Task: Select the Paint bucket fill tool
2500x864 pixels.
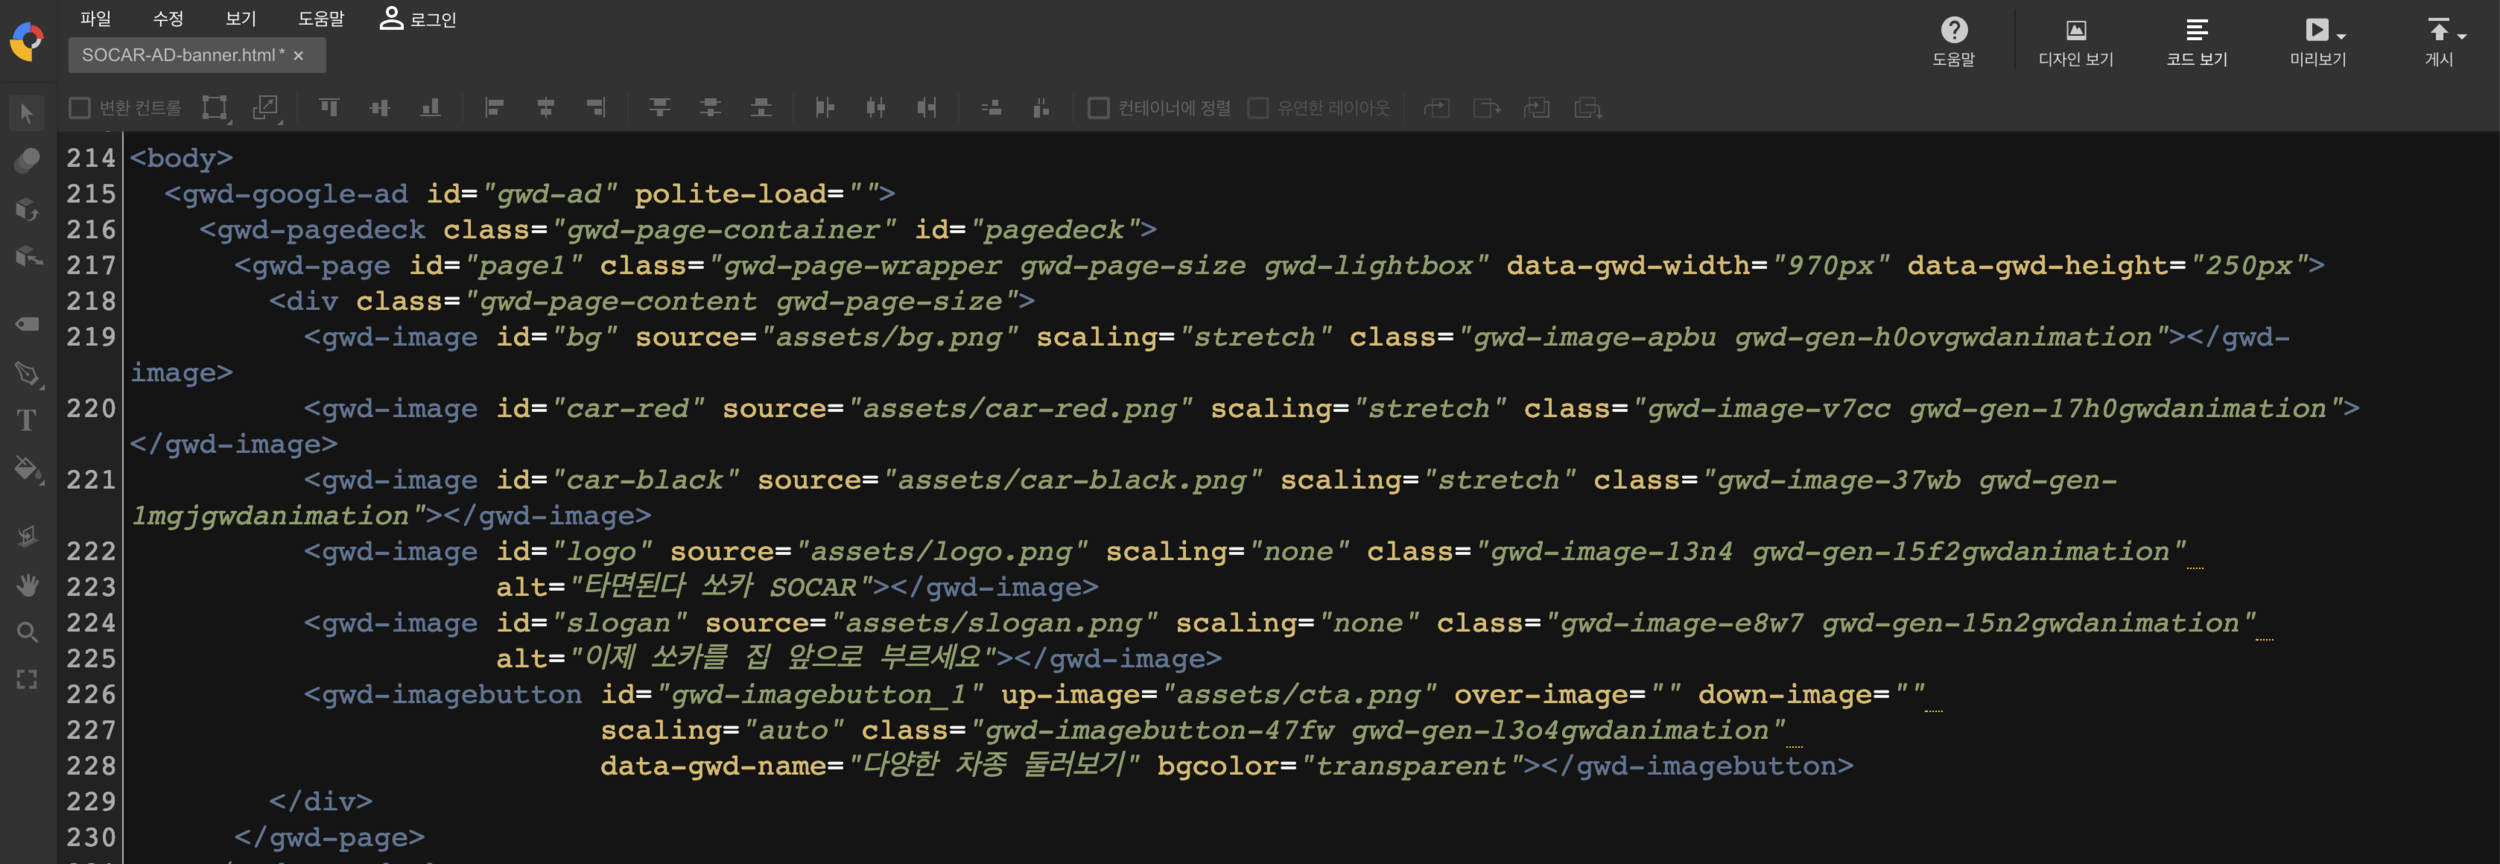Action: pos(28,469)
